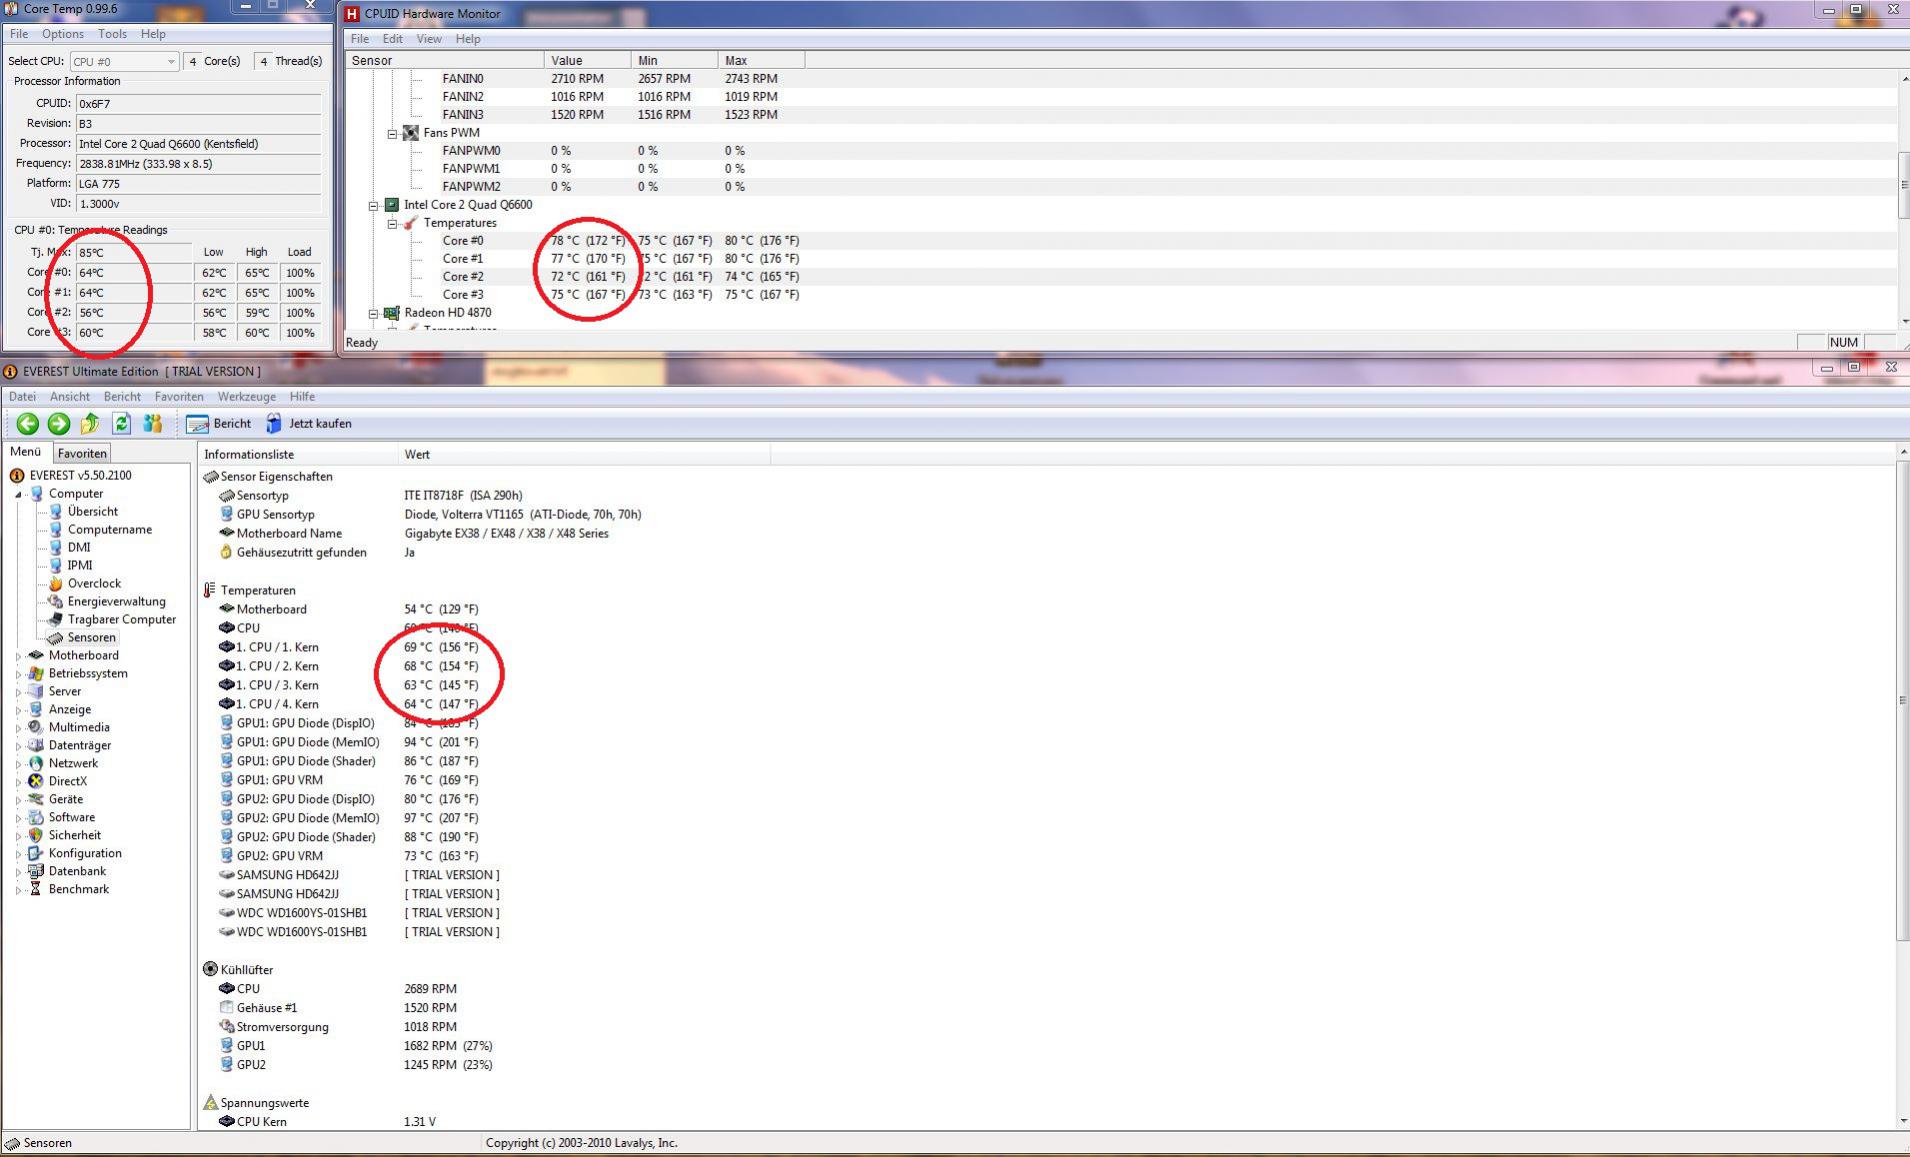
Task: Open the Werkzeuge menu in EVEREST
Action: [x=246, y=397]
